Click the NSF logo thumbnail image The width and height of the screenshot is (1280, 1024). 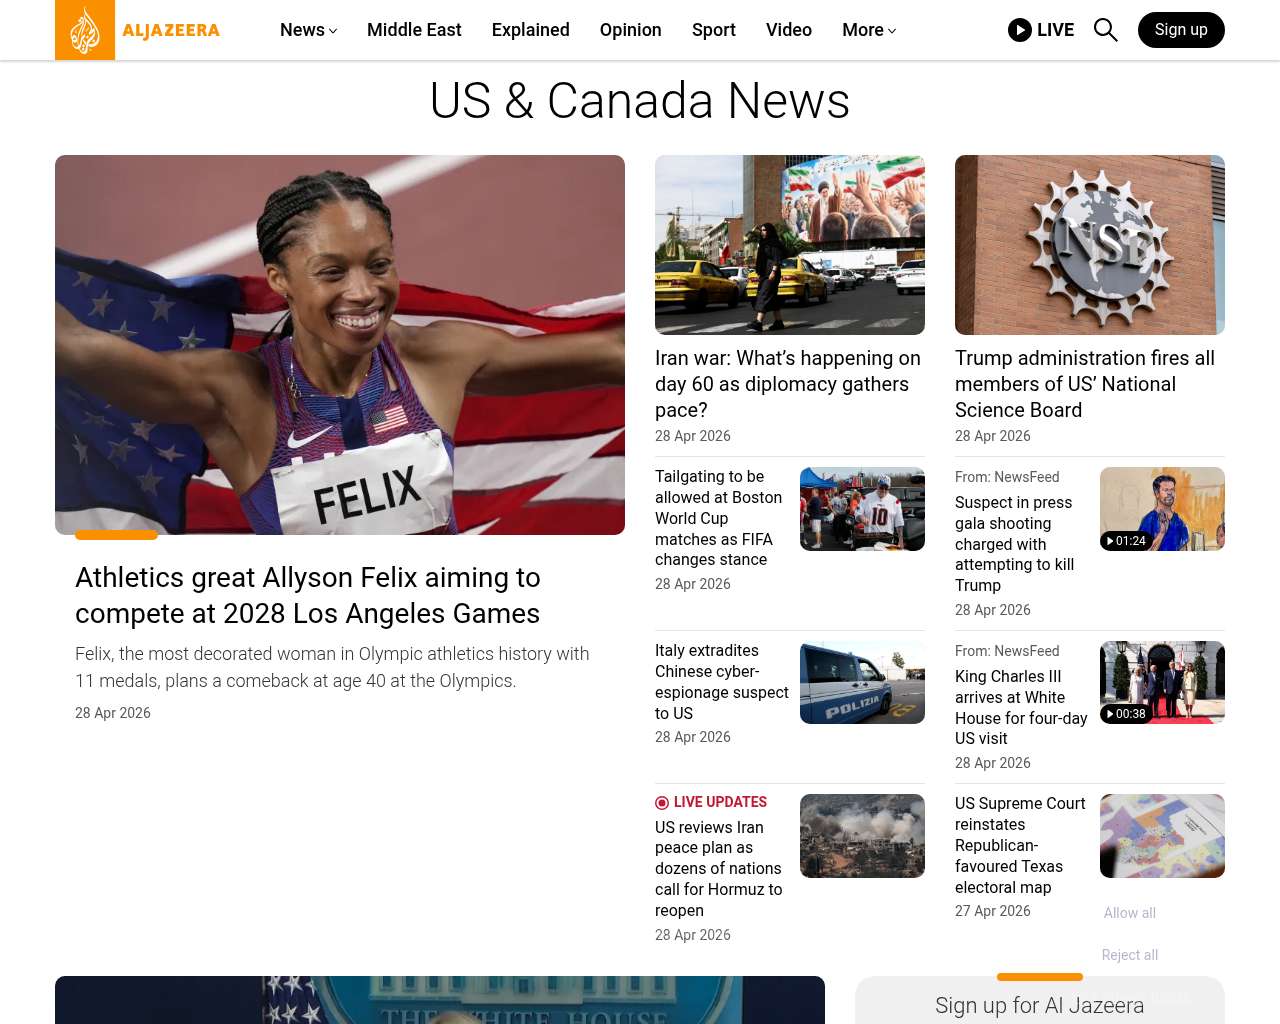[1090, 245]
